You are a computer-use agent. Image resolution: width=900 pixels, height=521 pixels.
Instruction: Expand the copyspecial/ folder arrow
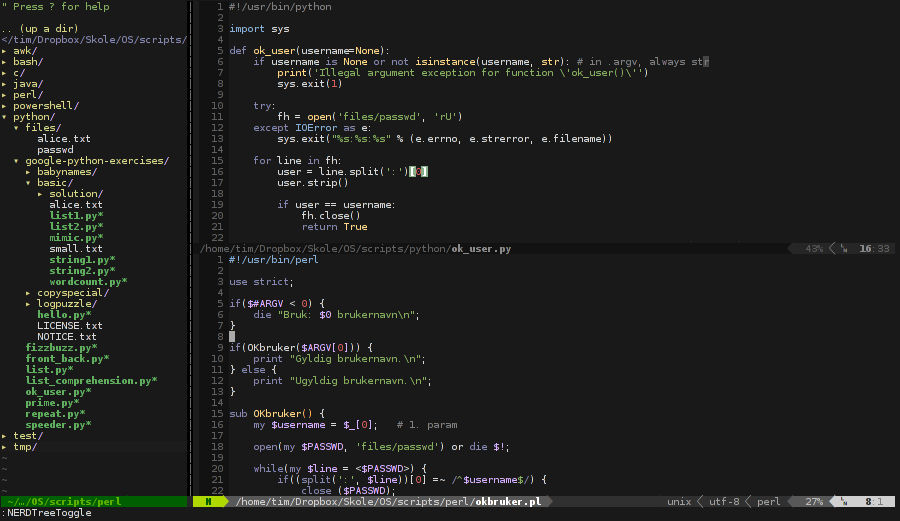[x=28, y=293]
